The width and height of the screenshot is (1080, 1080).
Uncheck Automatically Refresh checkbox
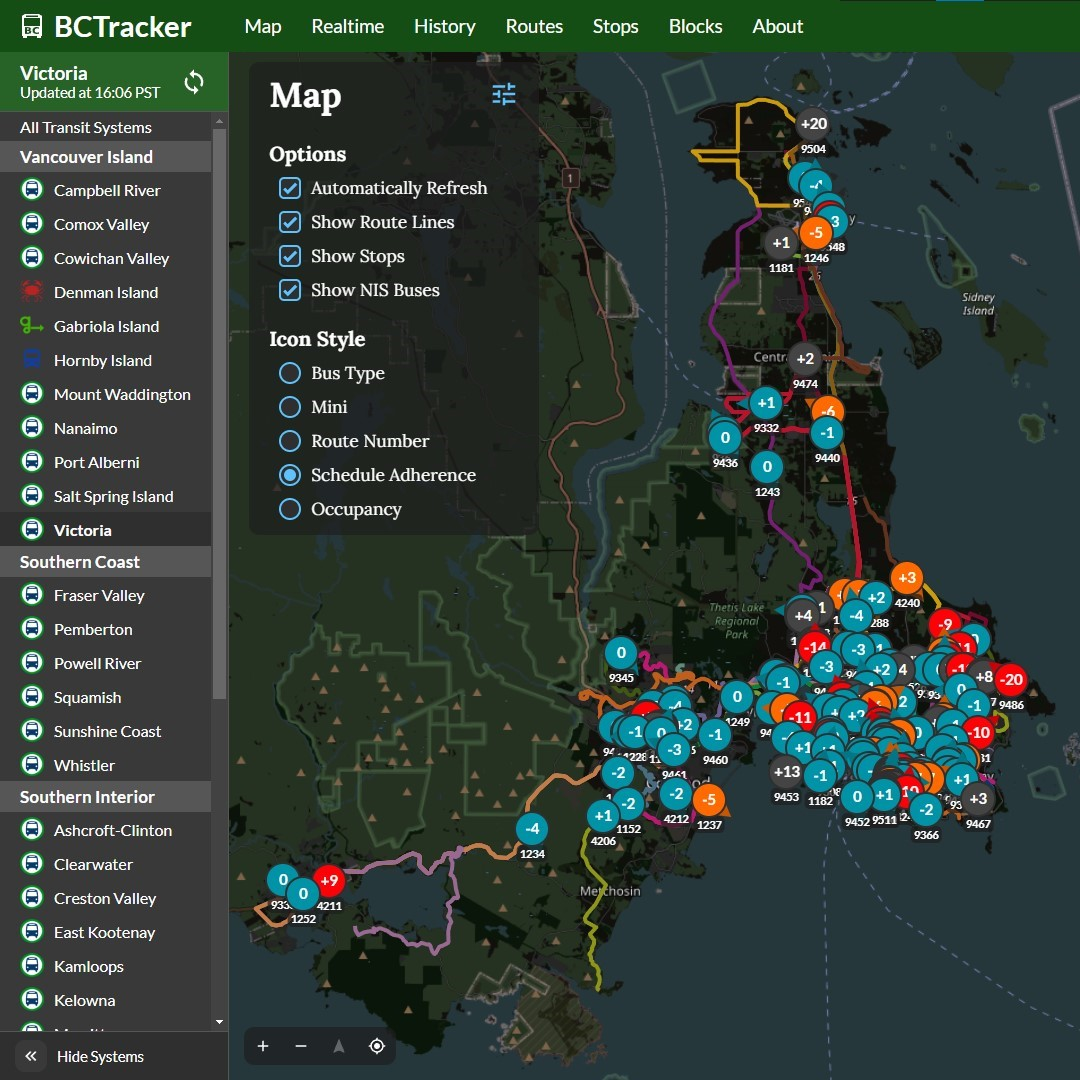click(x=290, y=188)
